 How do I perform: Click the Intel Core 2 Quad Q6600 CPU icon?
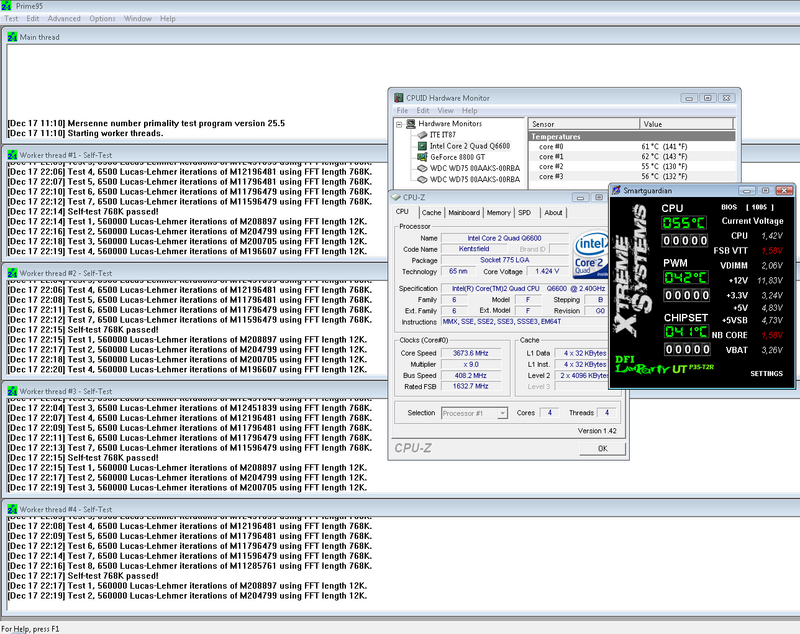click(x=422, y=146)
